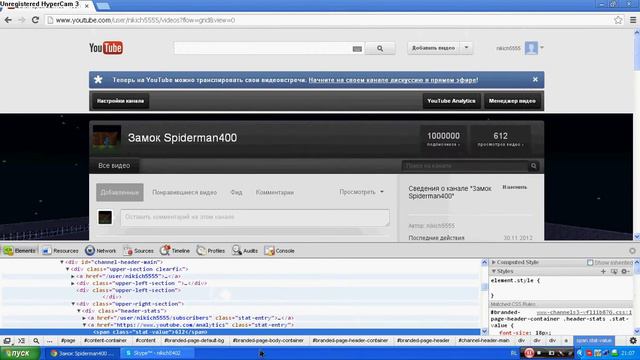The width and height of the screenshot is (640, 360).
Task: Click the Добавить видео button
Action: [x=433, y=48]
